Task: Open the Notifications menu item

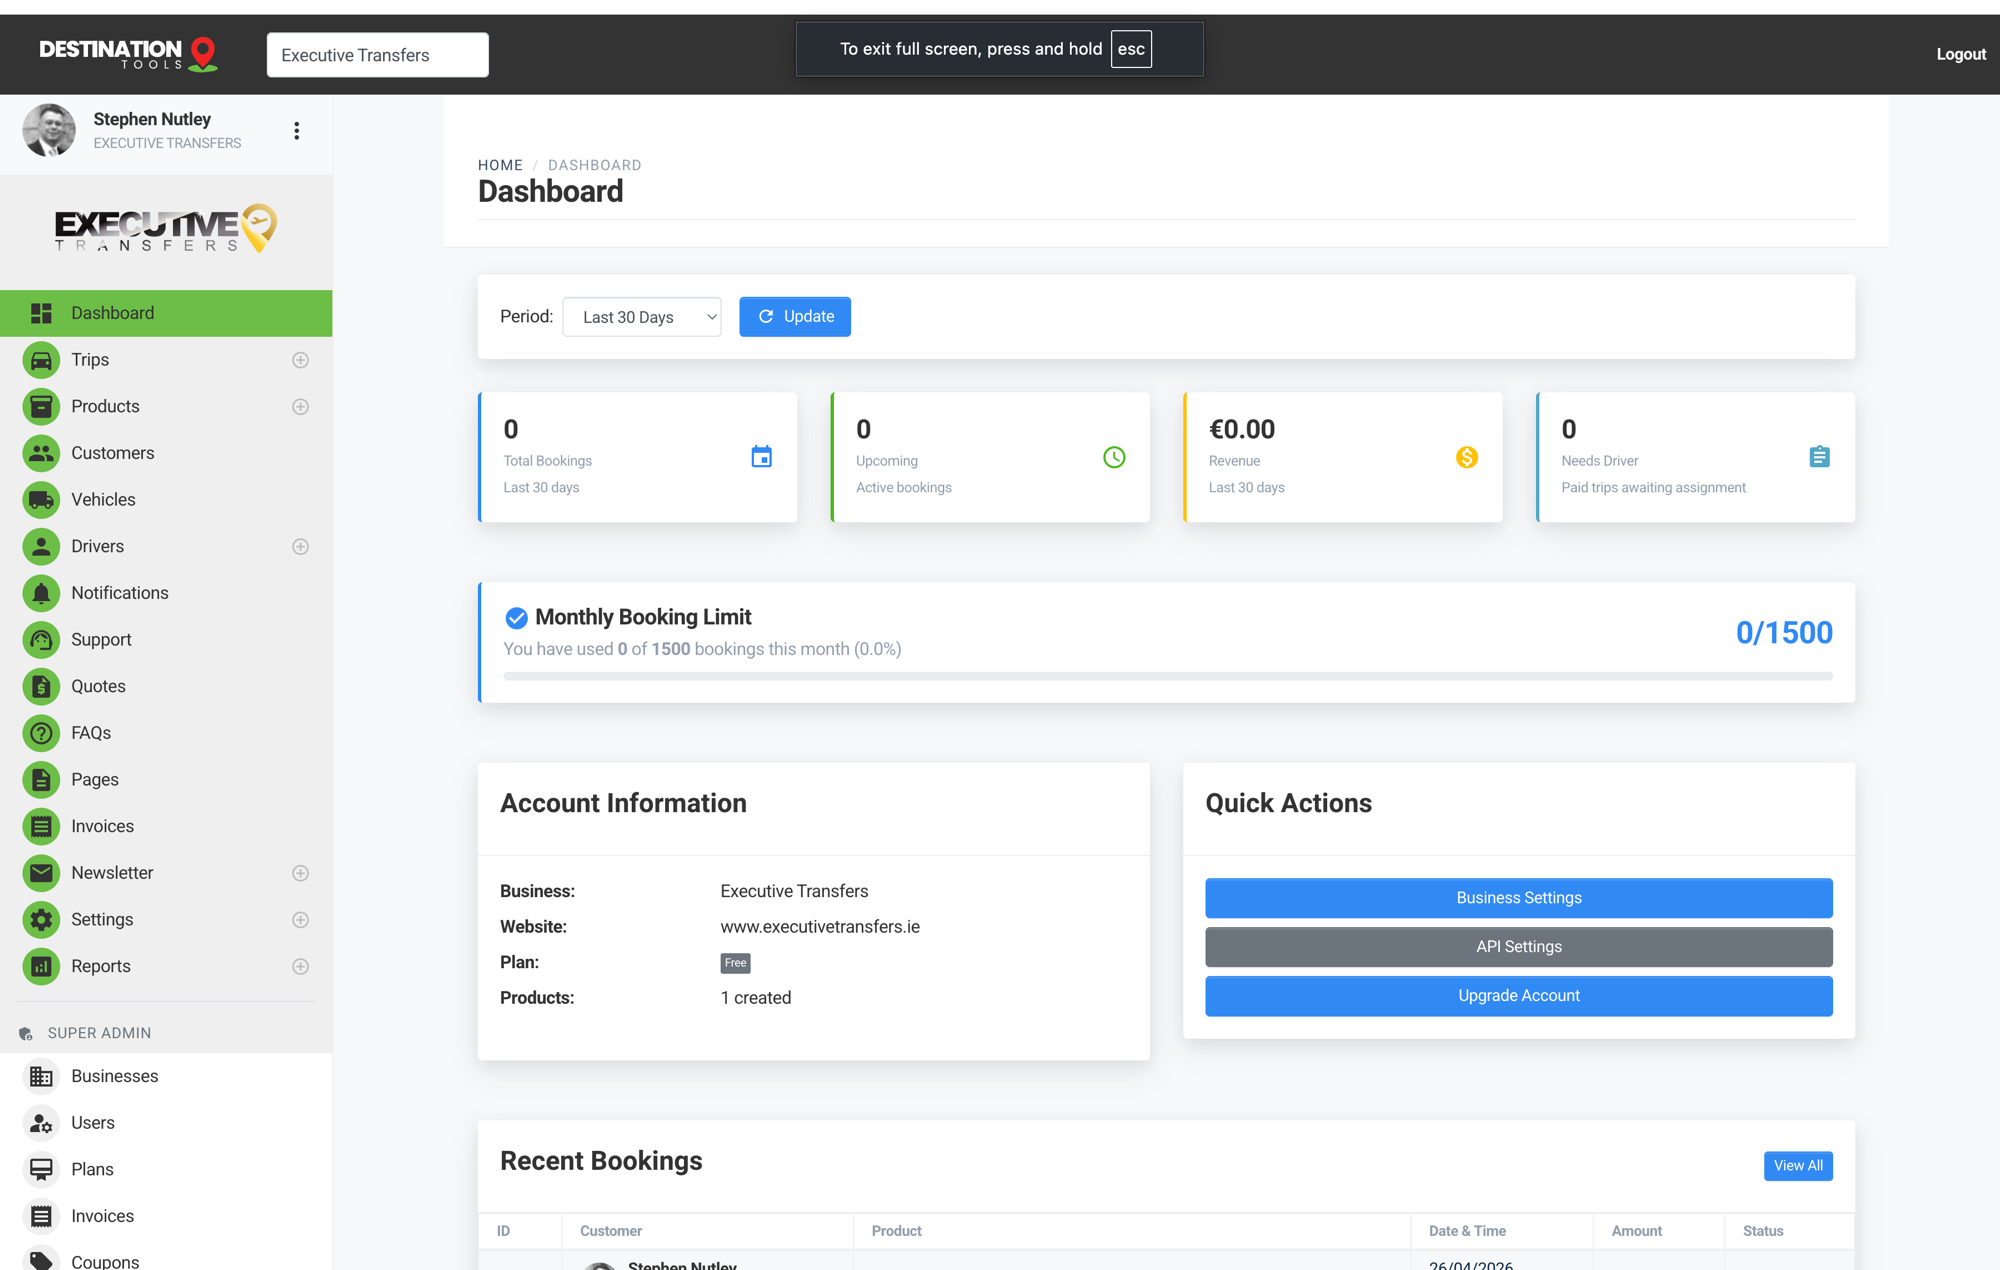Action: click(166, 593)
